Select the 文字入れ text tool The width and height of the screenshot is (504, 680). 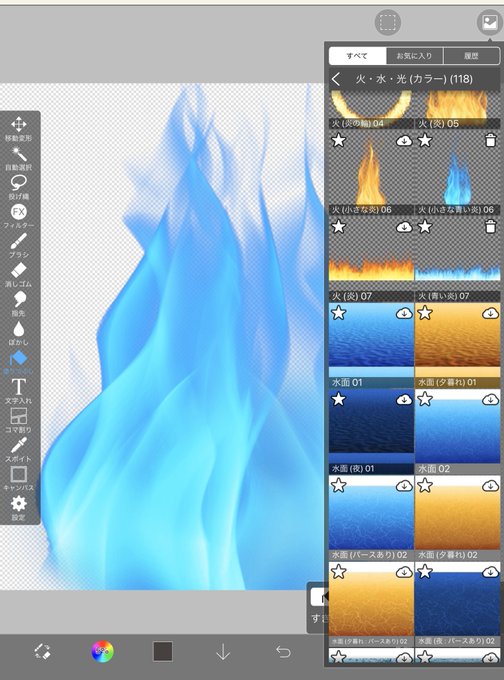tap(18, 391)
